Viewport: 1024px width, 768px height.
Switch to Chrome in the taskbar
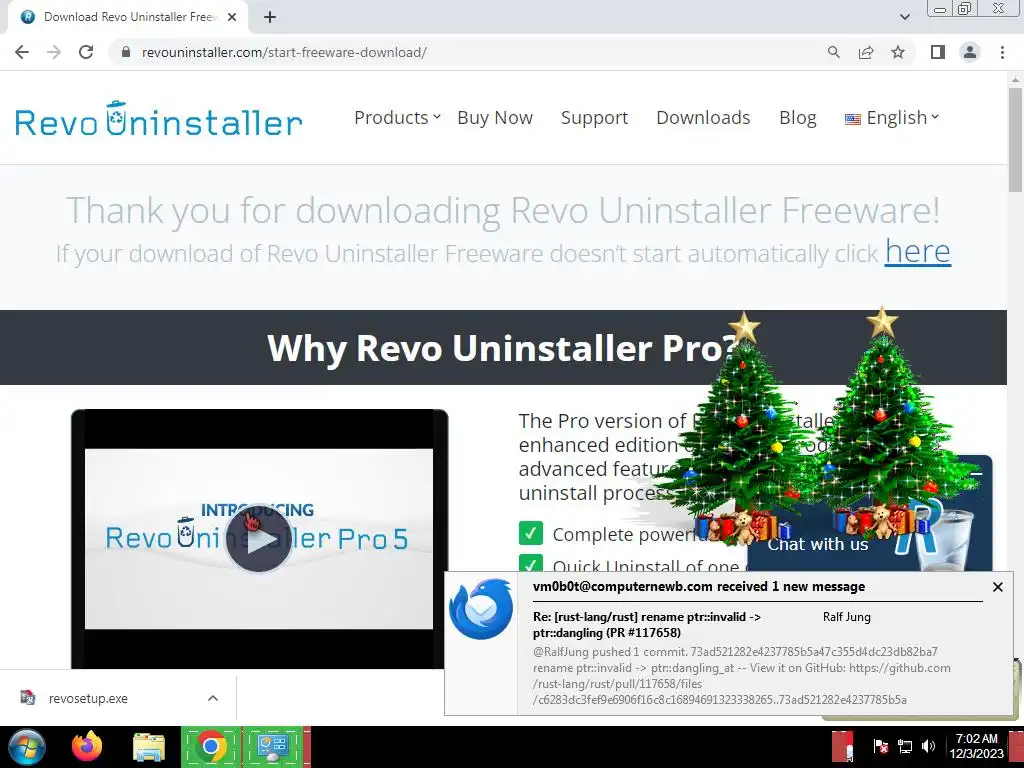pos(211,746)
